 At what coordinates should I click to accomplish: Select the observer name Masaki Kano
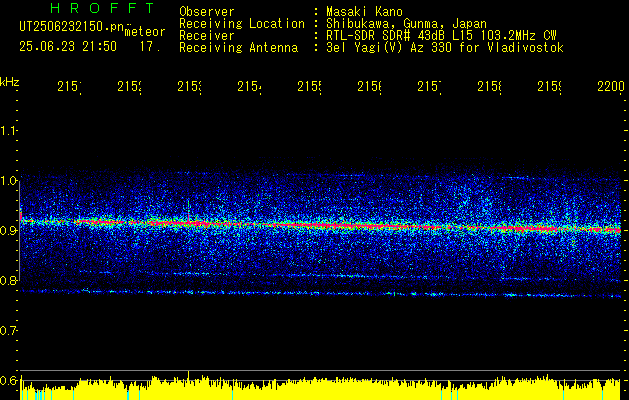tap(364, 12)
